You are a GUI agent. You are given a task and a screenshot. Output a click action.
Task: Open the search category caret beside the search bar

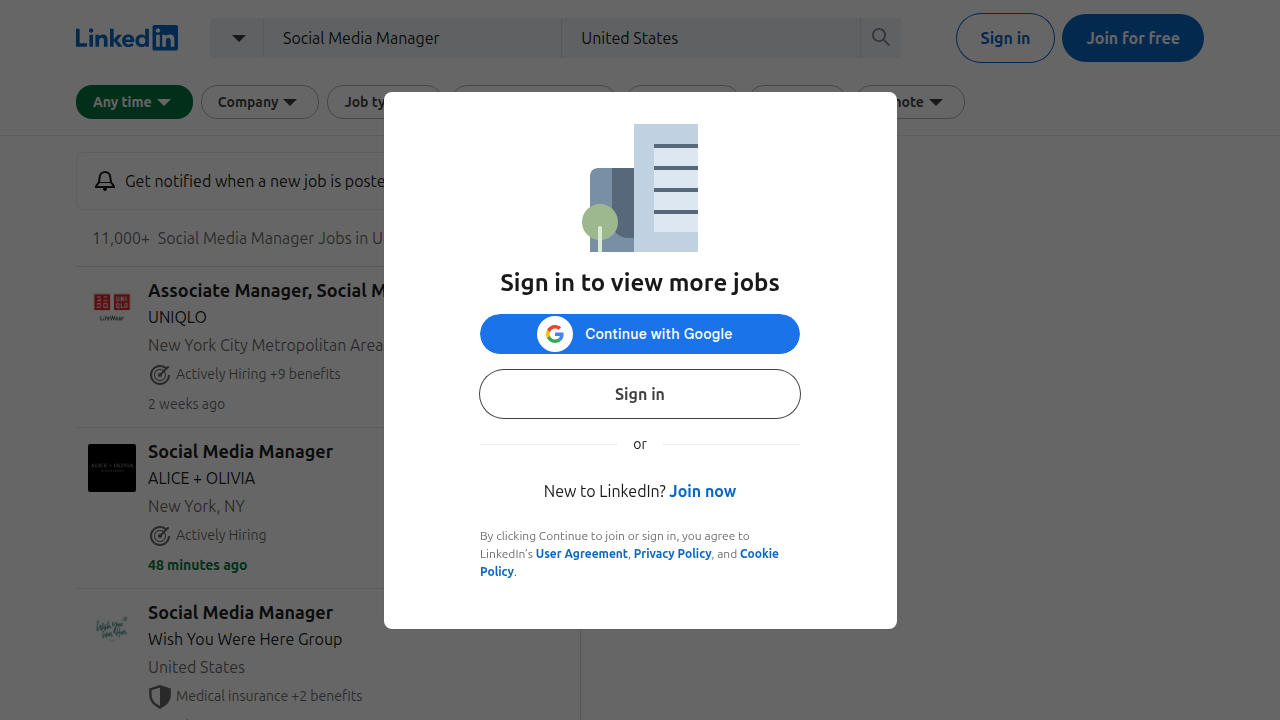237,37
